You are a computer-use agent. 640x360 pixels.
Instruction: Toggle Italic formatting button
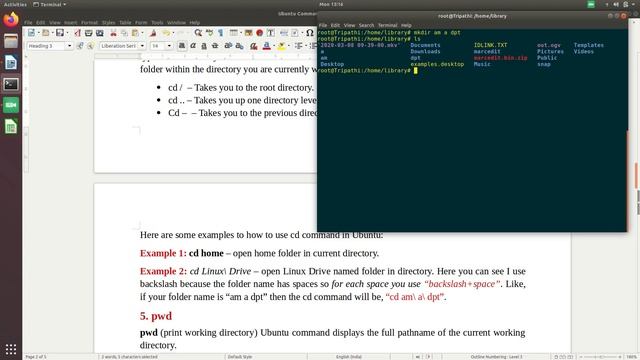[193, 46]
